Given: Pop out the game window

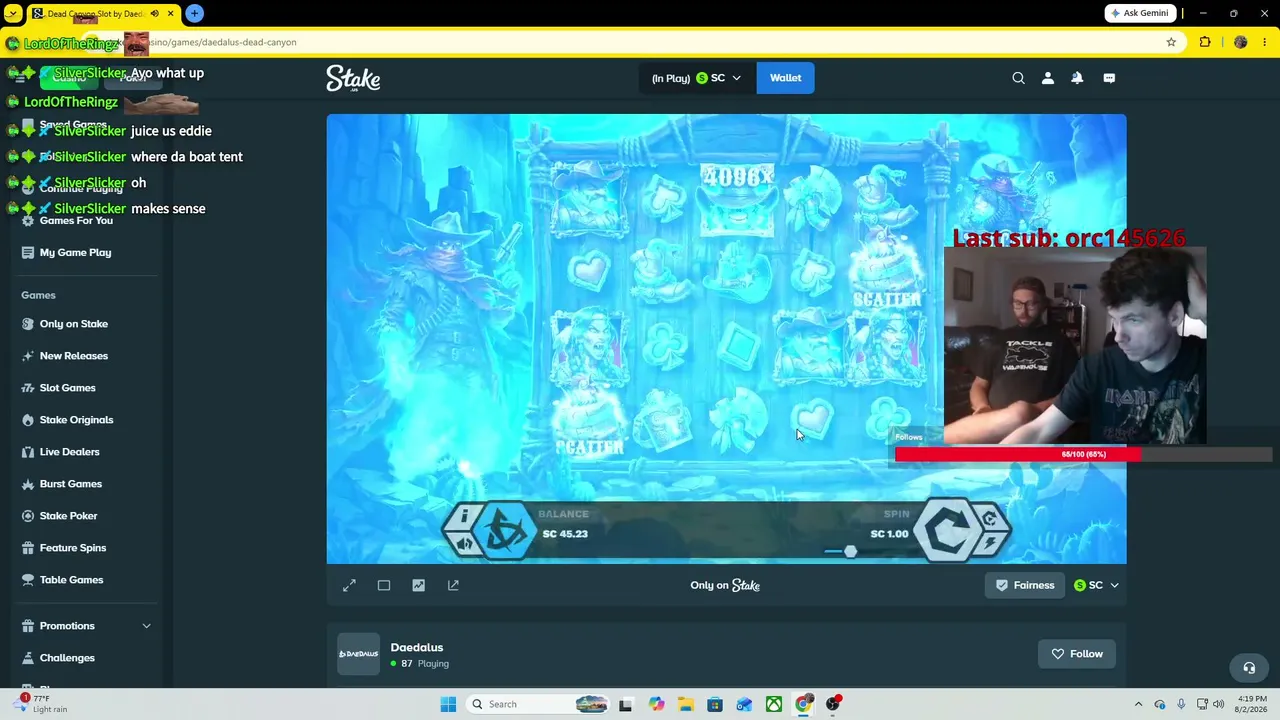Looking at the screenshot, I should [453, 585].
